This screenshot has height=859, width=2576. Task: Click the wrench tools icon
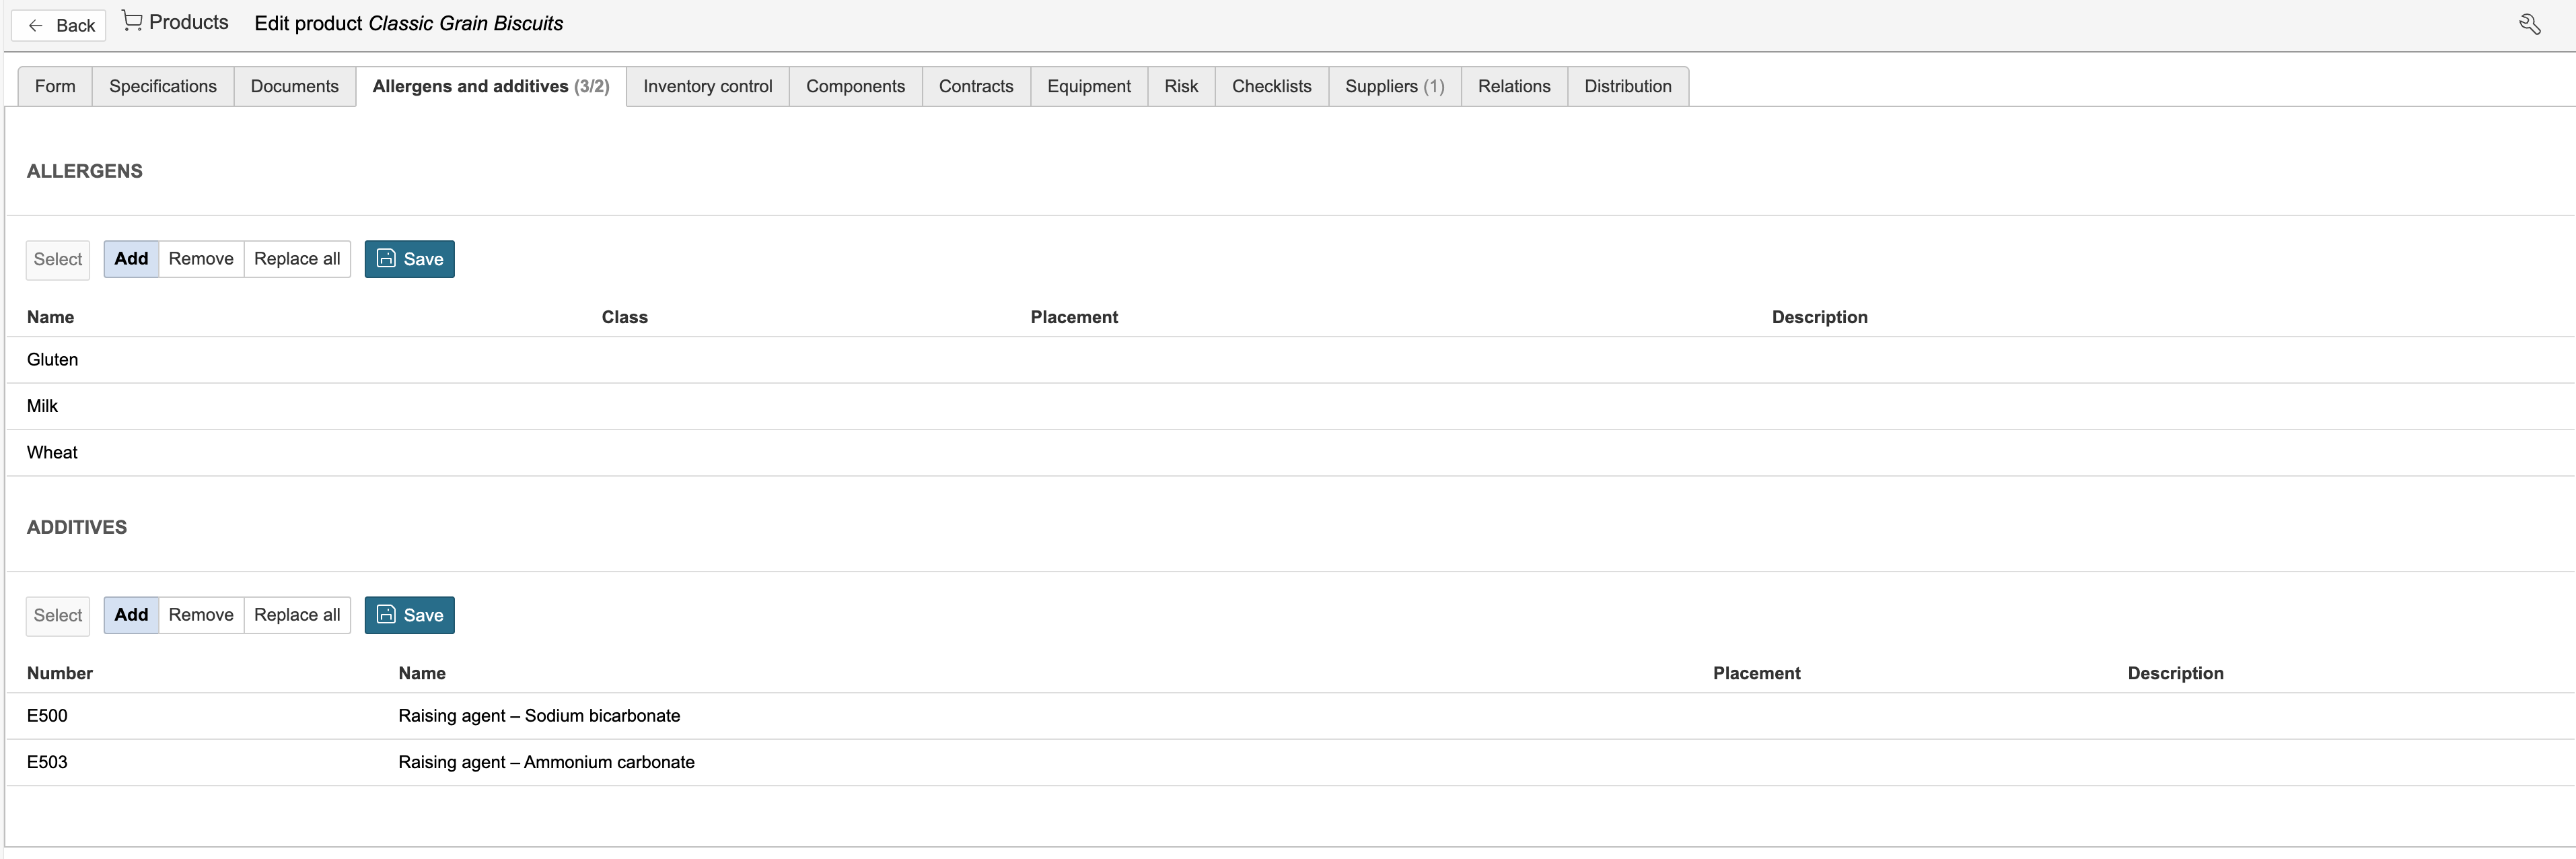tap(2529, 24)
